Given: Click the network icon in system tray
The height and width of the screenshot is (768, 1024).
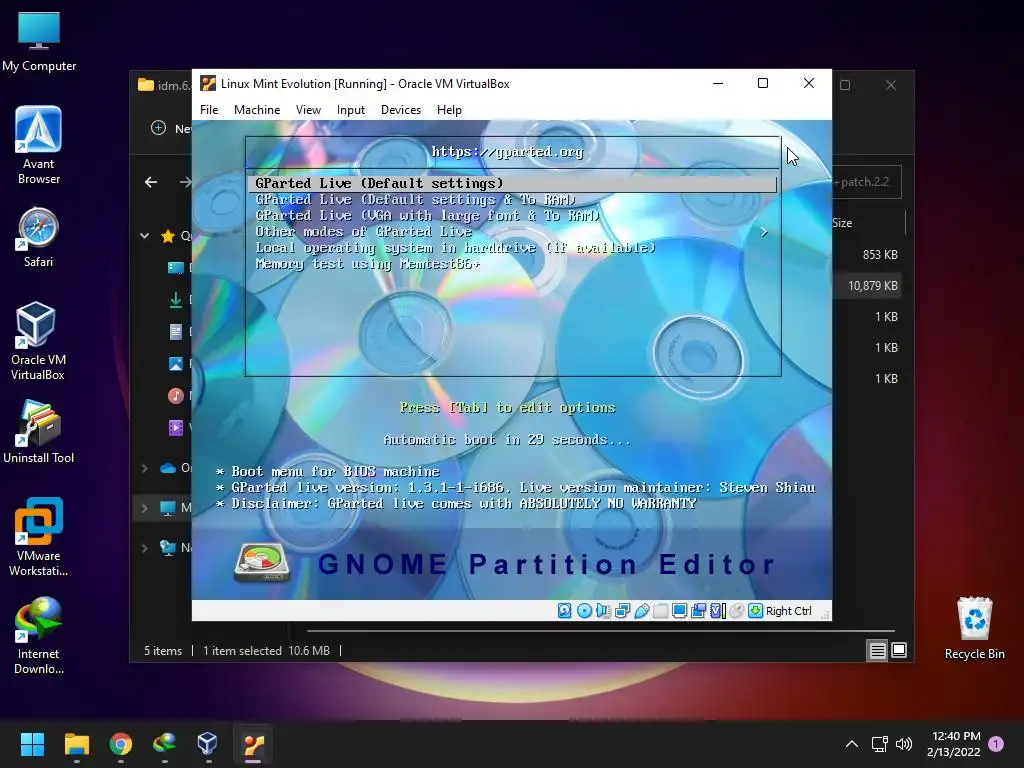Looking at the screenshot, I should [880, 744].
